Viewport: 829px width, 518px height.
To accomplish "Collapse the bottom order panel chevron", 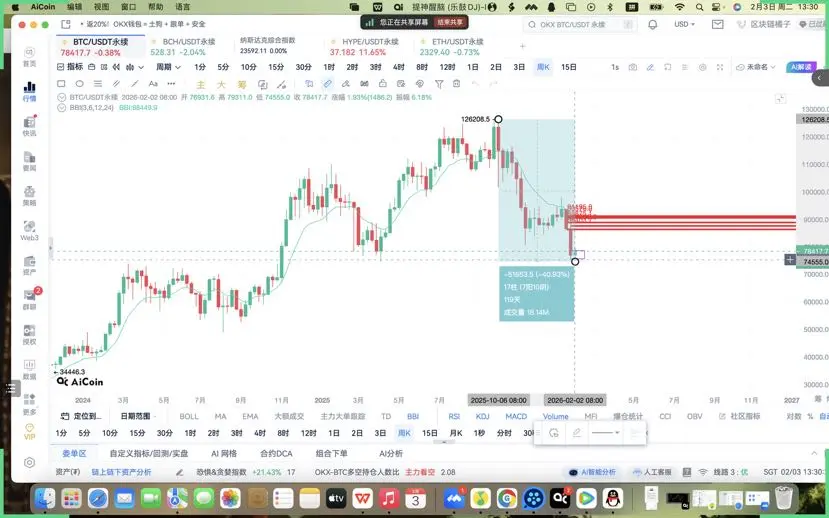I will pyautogui.click(x=814, y=453).
